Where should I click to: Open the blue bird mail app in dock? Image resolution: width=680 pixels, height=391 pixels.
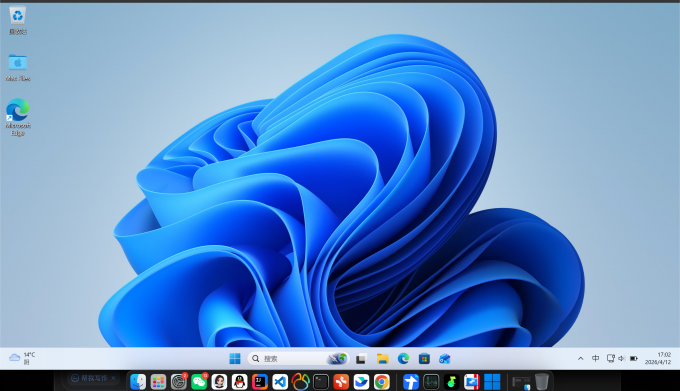click(x=361, y=382)
